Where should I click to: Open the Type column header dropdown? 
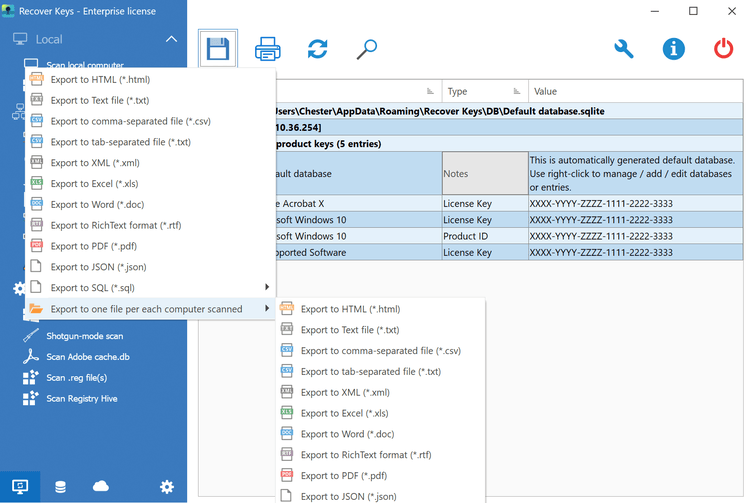(516, 92)
